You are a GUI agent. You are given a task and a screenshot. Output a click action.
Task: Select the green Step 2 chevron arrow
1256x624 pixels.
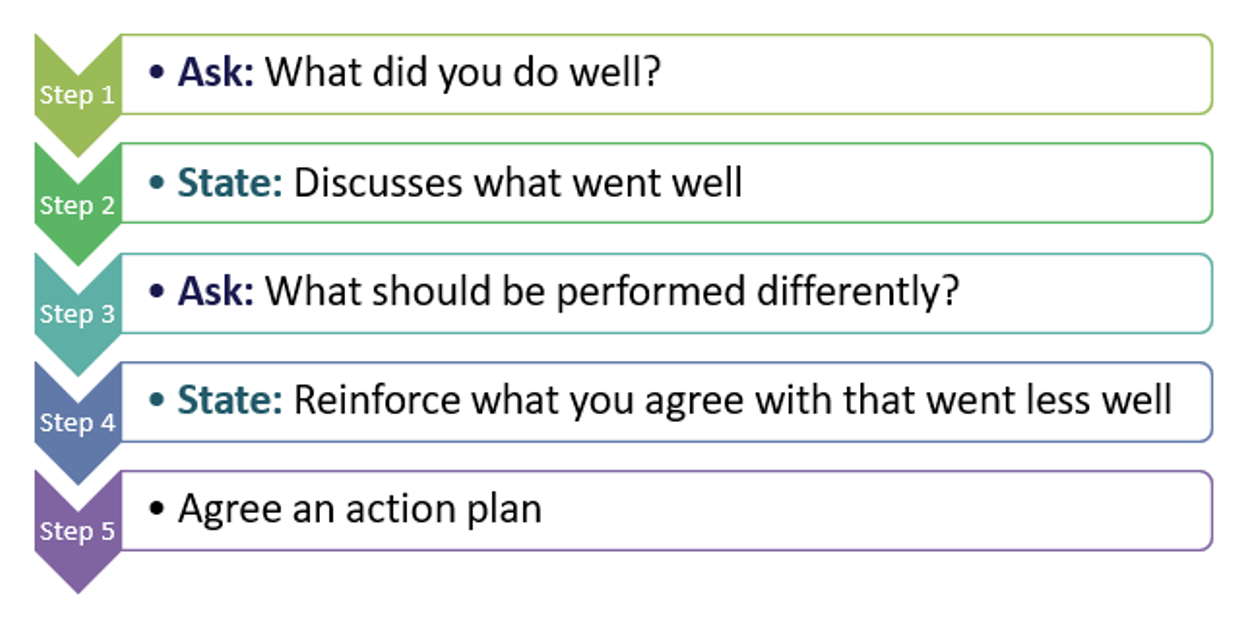pos(77,205)
